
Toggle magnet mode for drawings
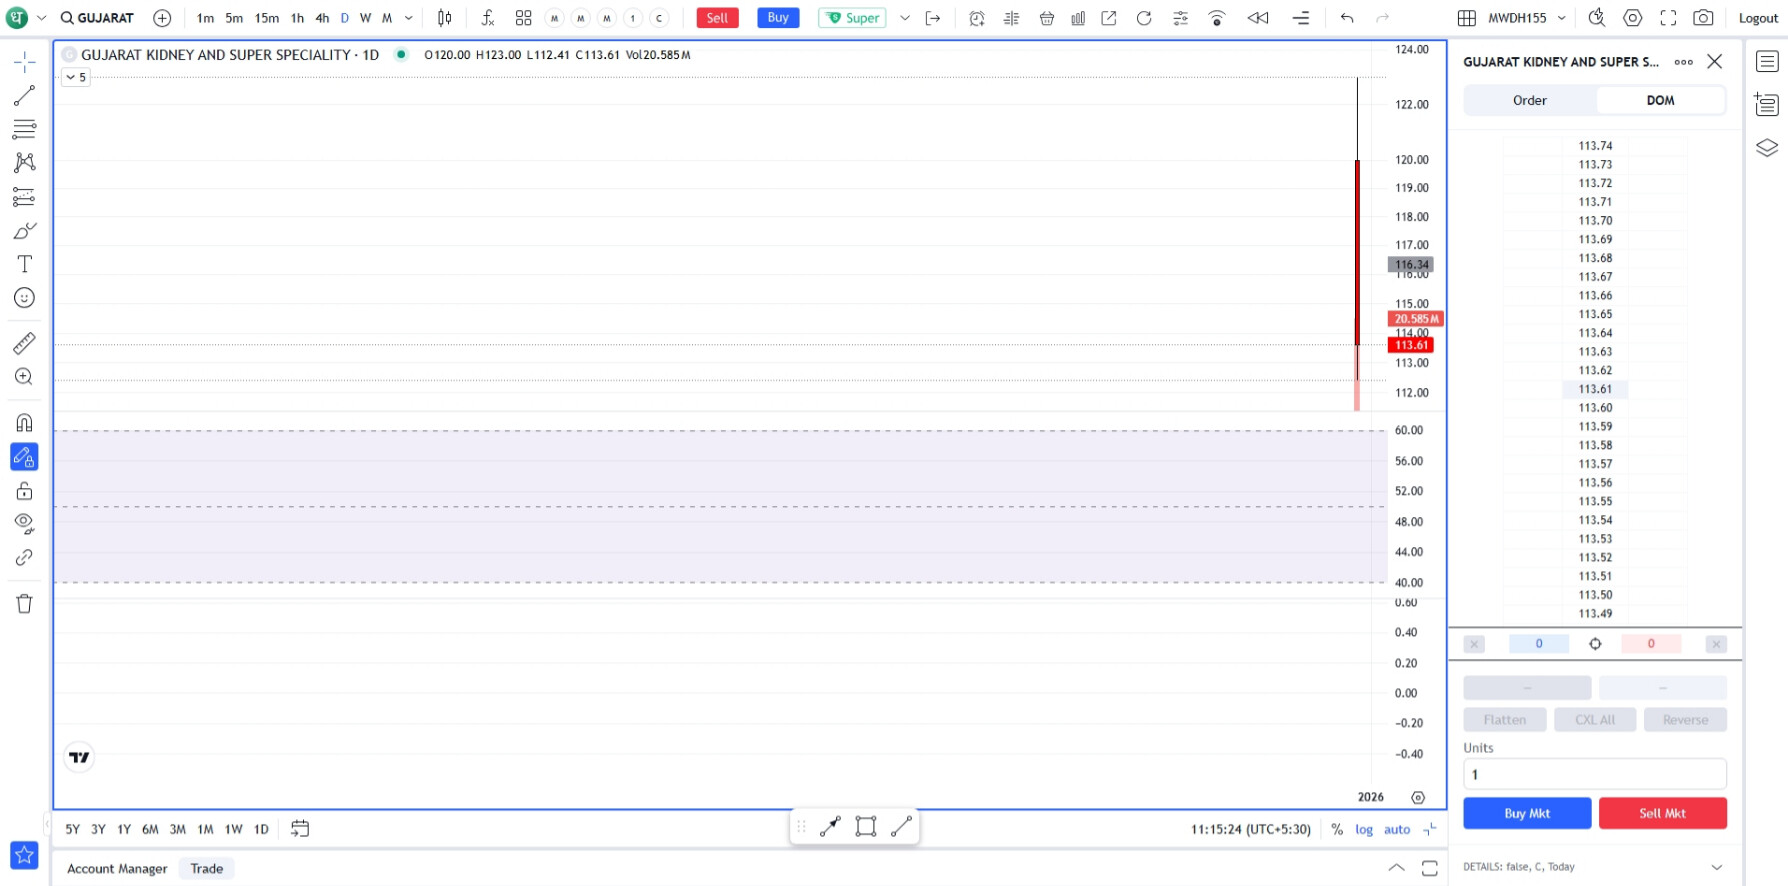tap(24, 423)
